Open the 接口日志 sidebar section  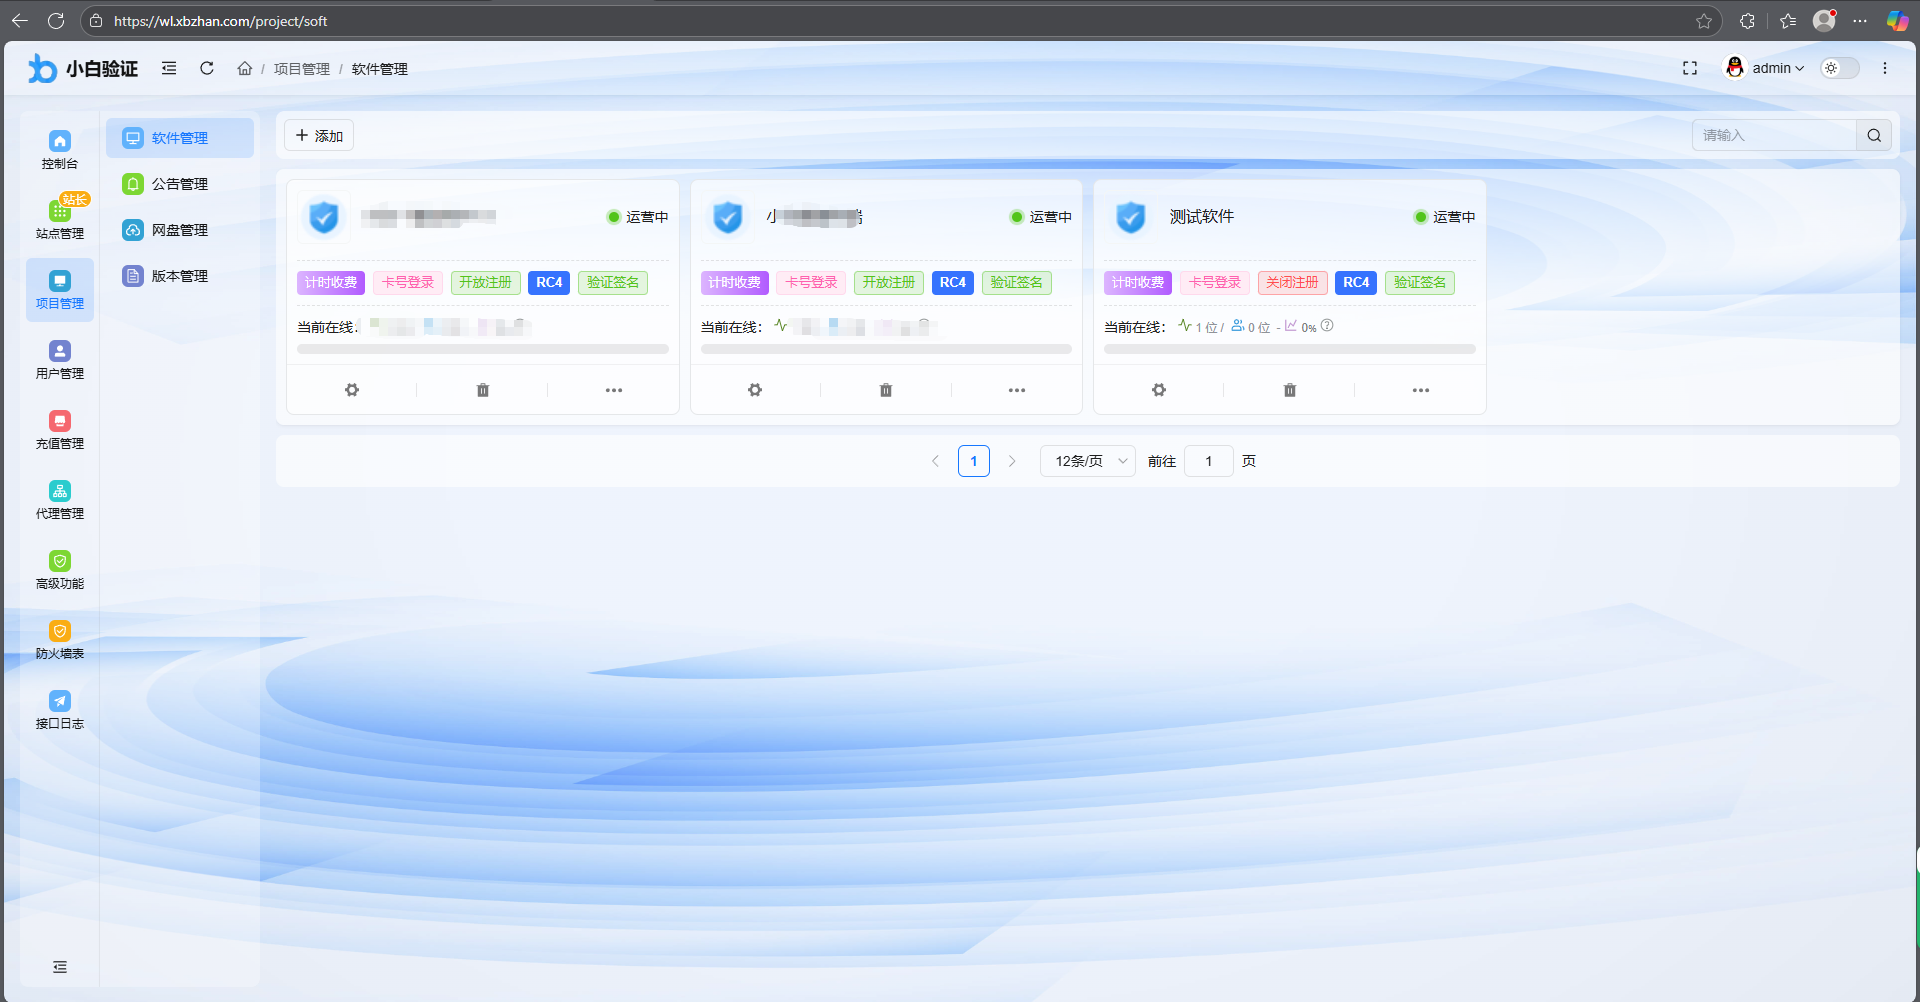click(60, 708)
